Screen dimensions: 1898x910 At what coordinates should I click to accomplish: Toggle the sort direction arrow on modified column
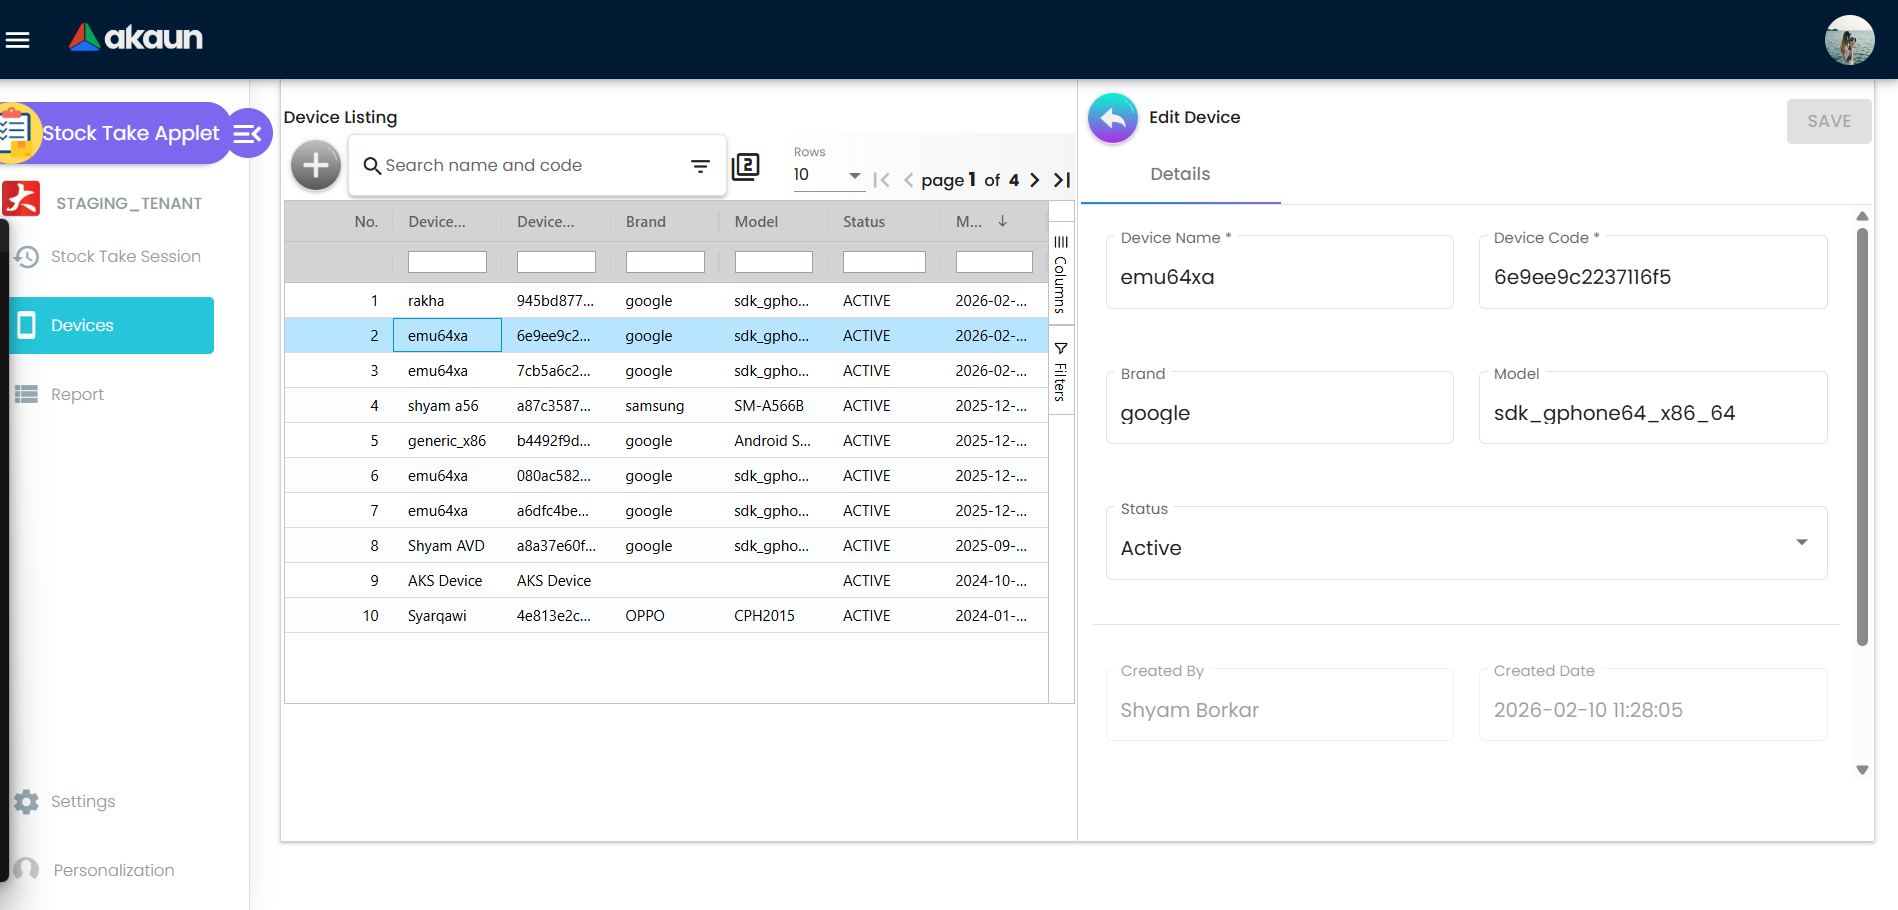[1003, 221]
